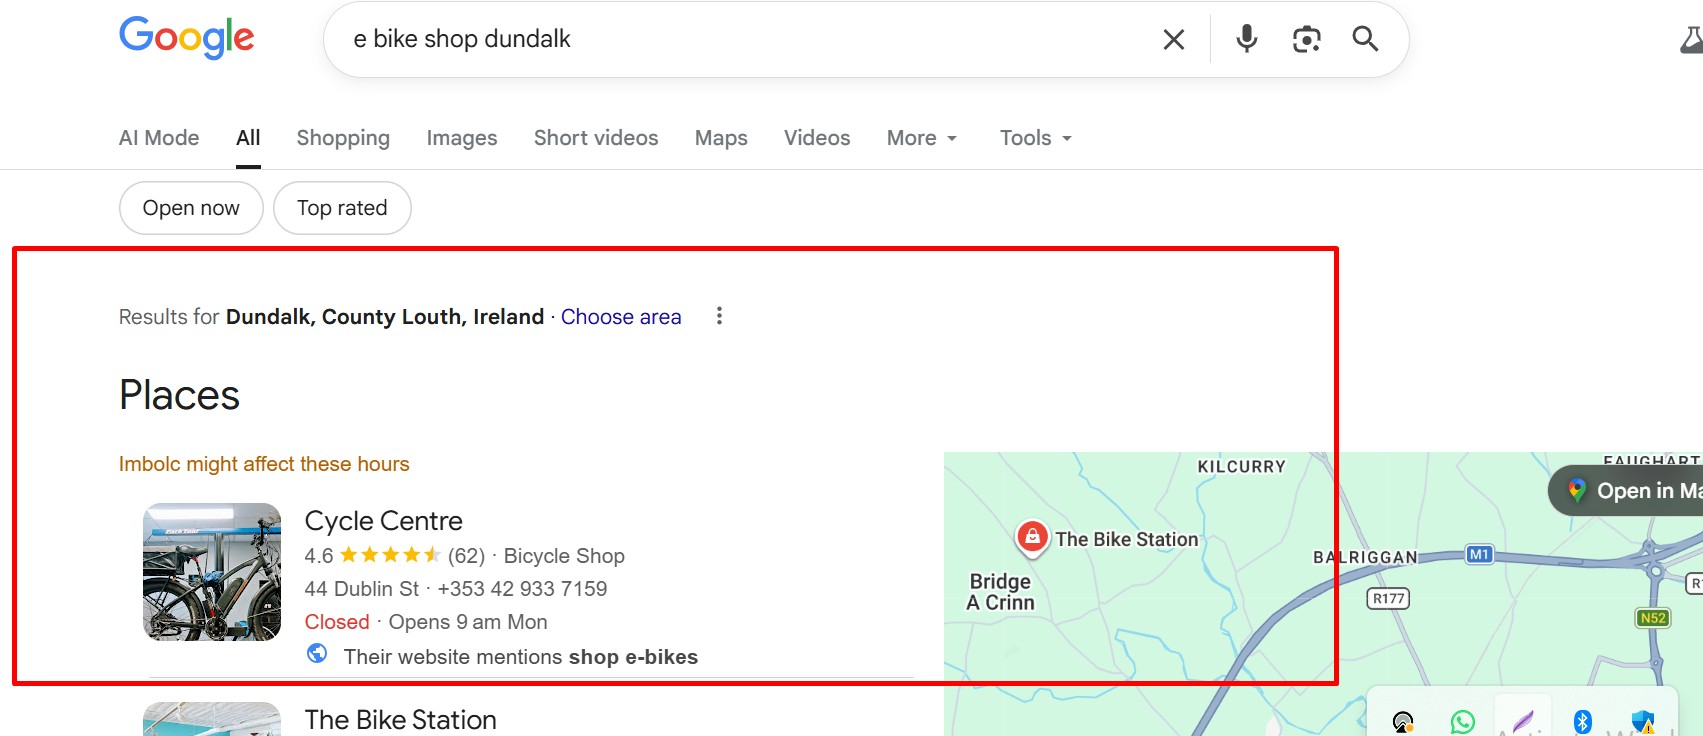Expand the More search categories dropdown

pyautogui.click(x=921, y=138)
